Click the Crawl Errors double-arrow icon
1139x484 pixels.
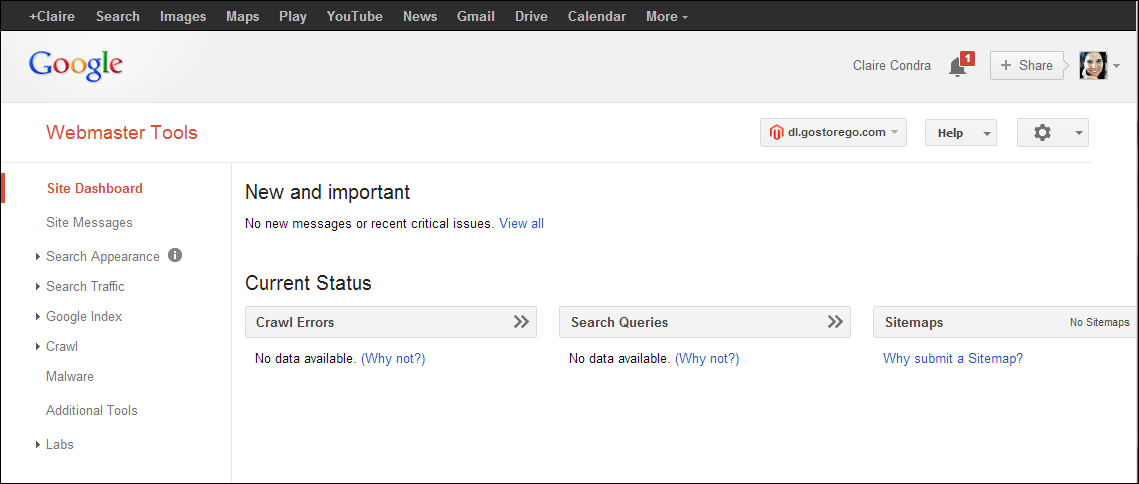pyautogui.click(x=521, y=322)
